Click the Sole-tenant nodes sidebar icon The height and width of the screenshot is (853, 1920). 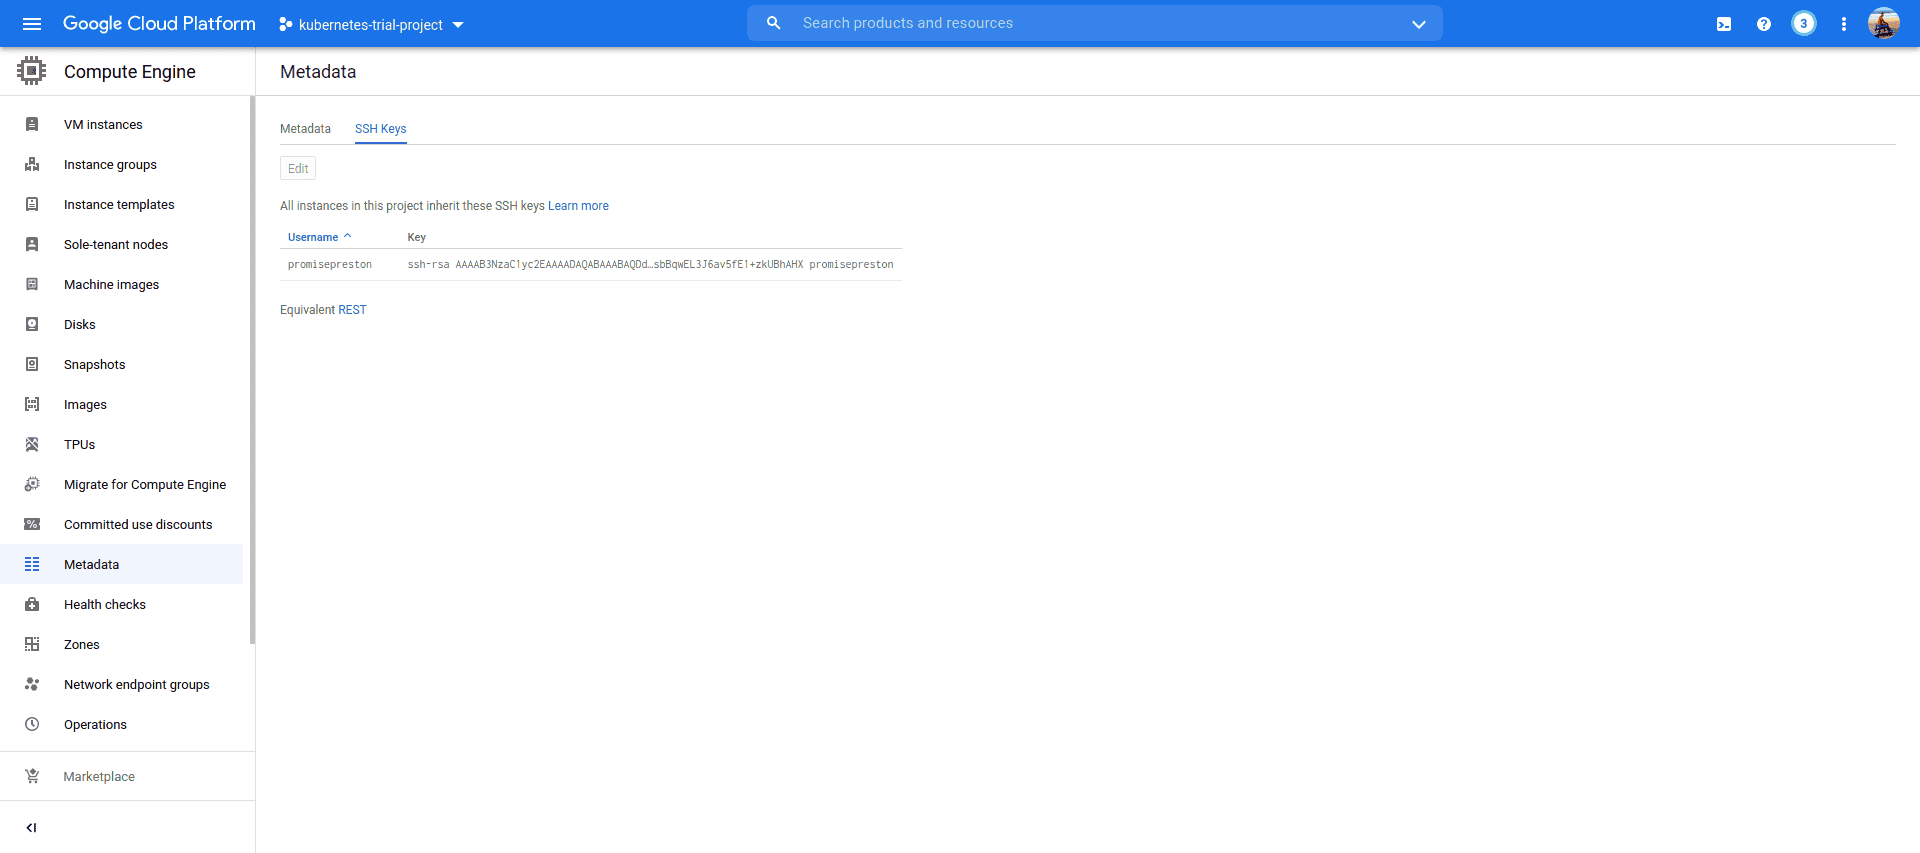coord(32,244)
